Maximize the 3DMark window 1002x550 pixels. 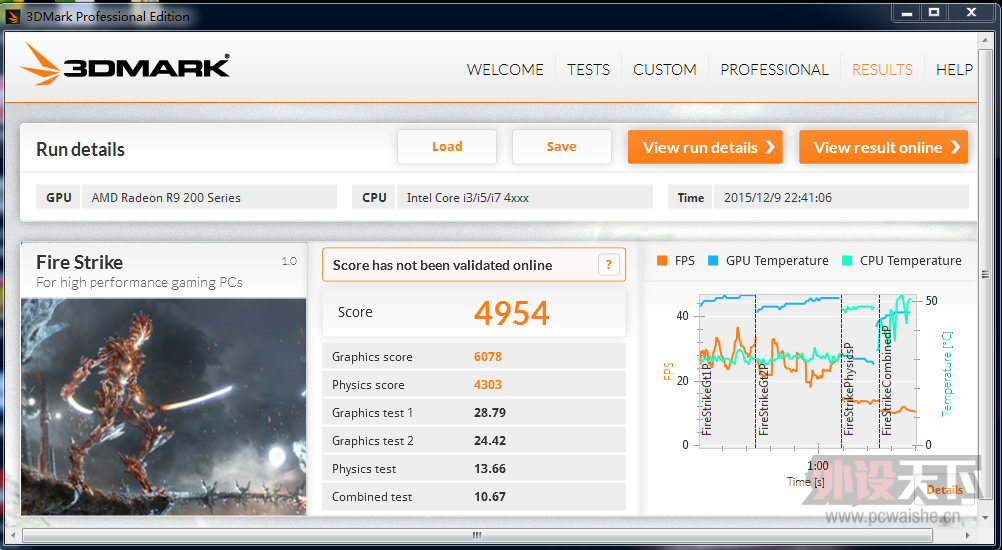coord(934,12)
